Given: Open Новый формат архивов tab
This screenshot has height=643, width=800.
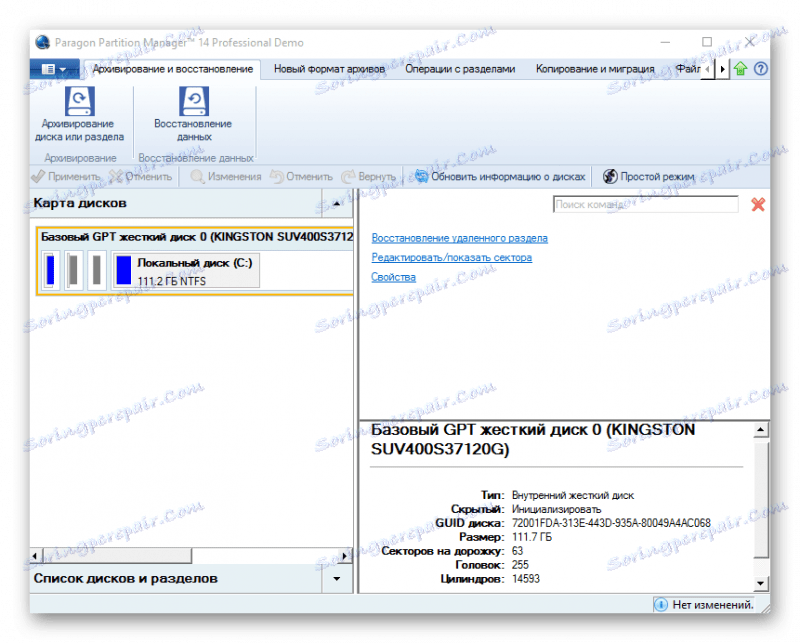Looking at the screenshot, I should click(x=329, y=69).
